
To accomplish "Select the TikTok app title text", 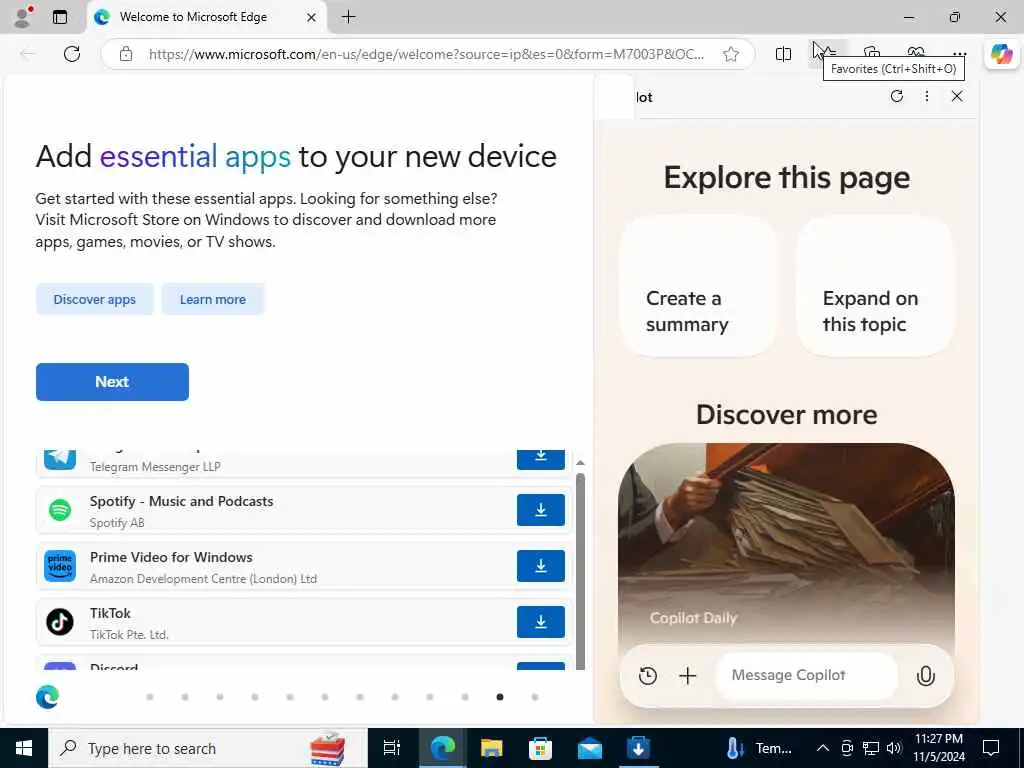I will pos(110,613).
